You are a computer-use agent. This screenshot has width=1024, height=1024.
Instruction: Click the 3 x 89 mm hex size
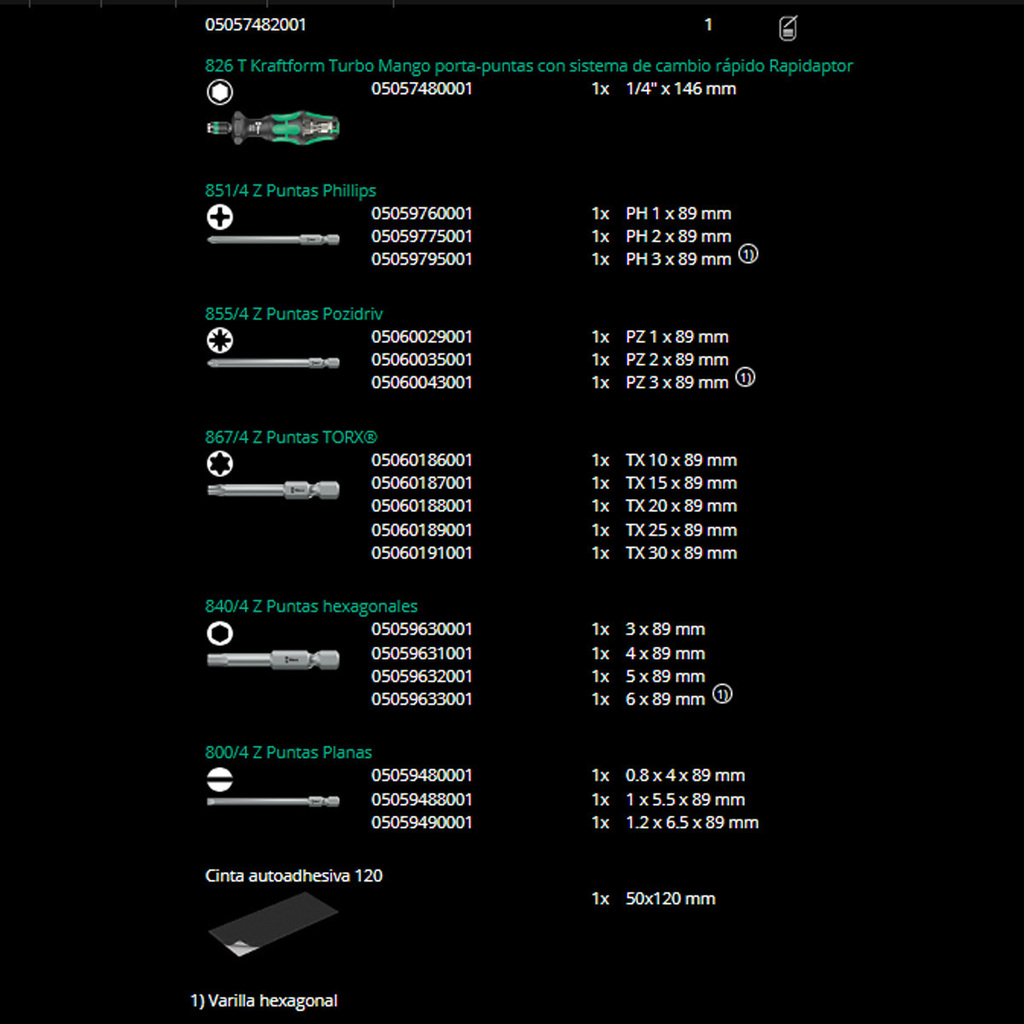665,630
